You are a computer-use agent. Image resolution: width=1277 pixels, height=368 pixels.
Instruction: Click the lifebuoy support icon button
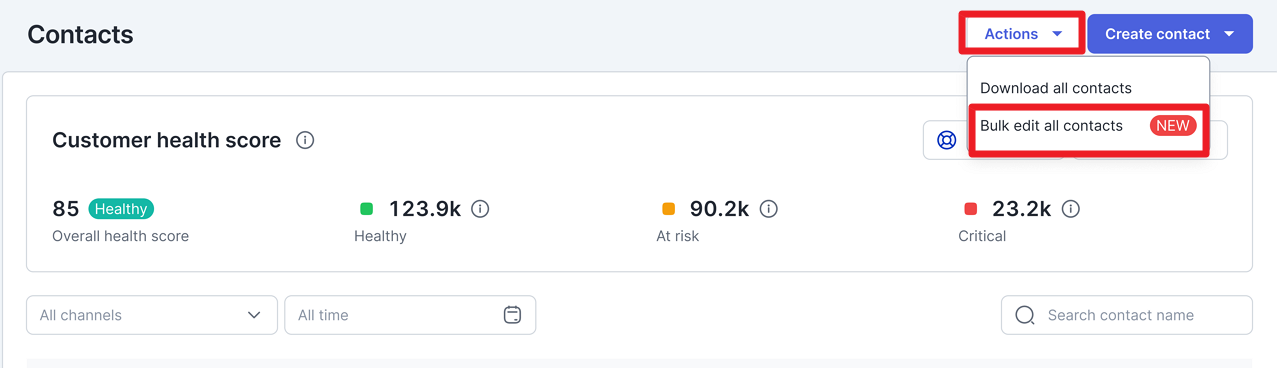pyautogui.click(x=946, y=140)
